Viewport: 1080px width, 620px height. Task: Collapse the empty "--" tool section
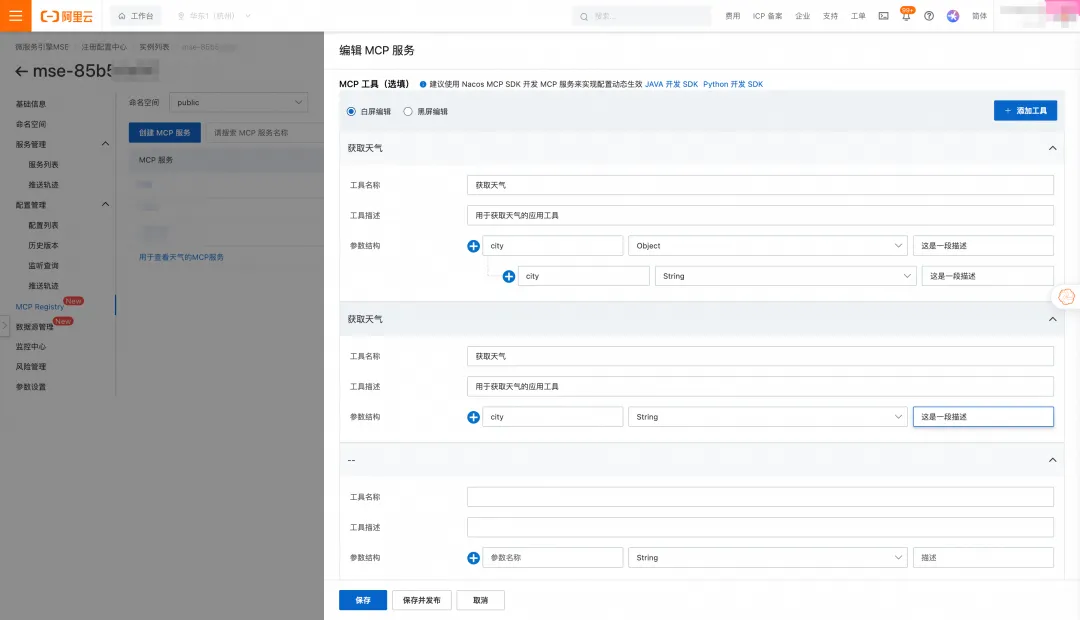[x=1051, y=460]
